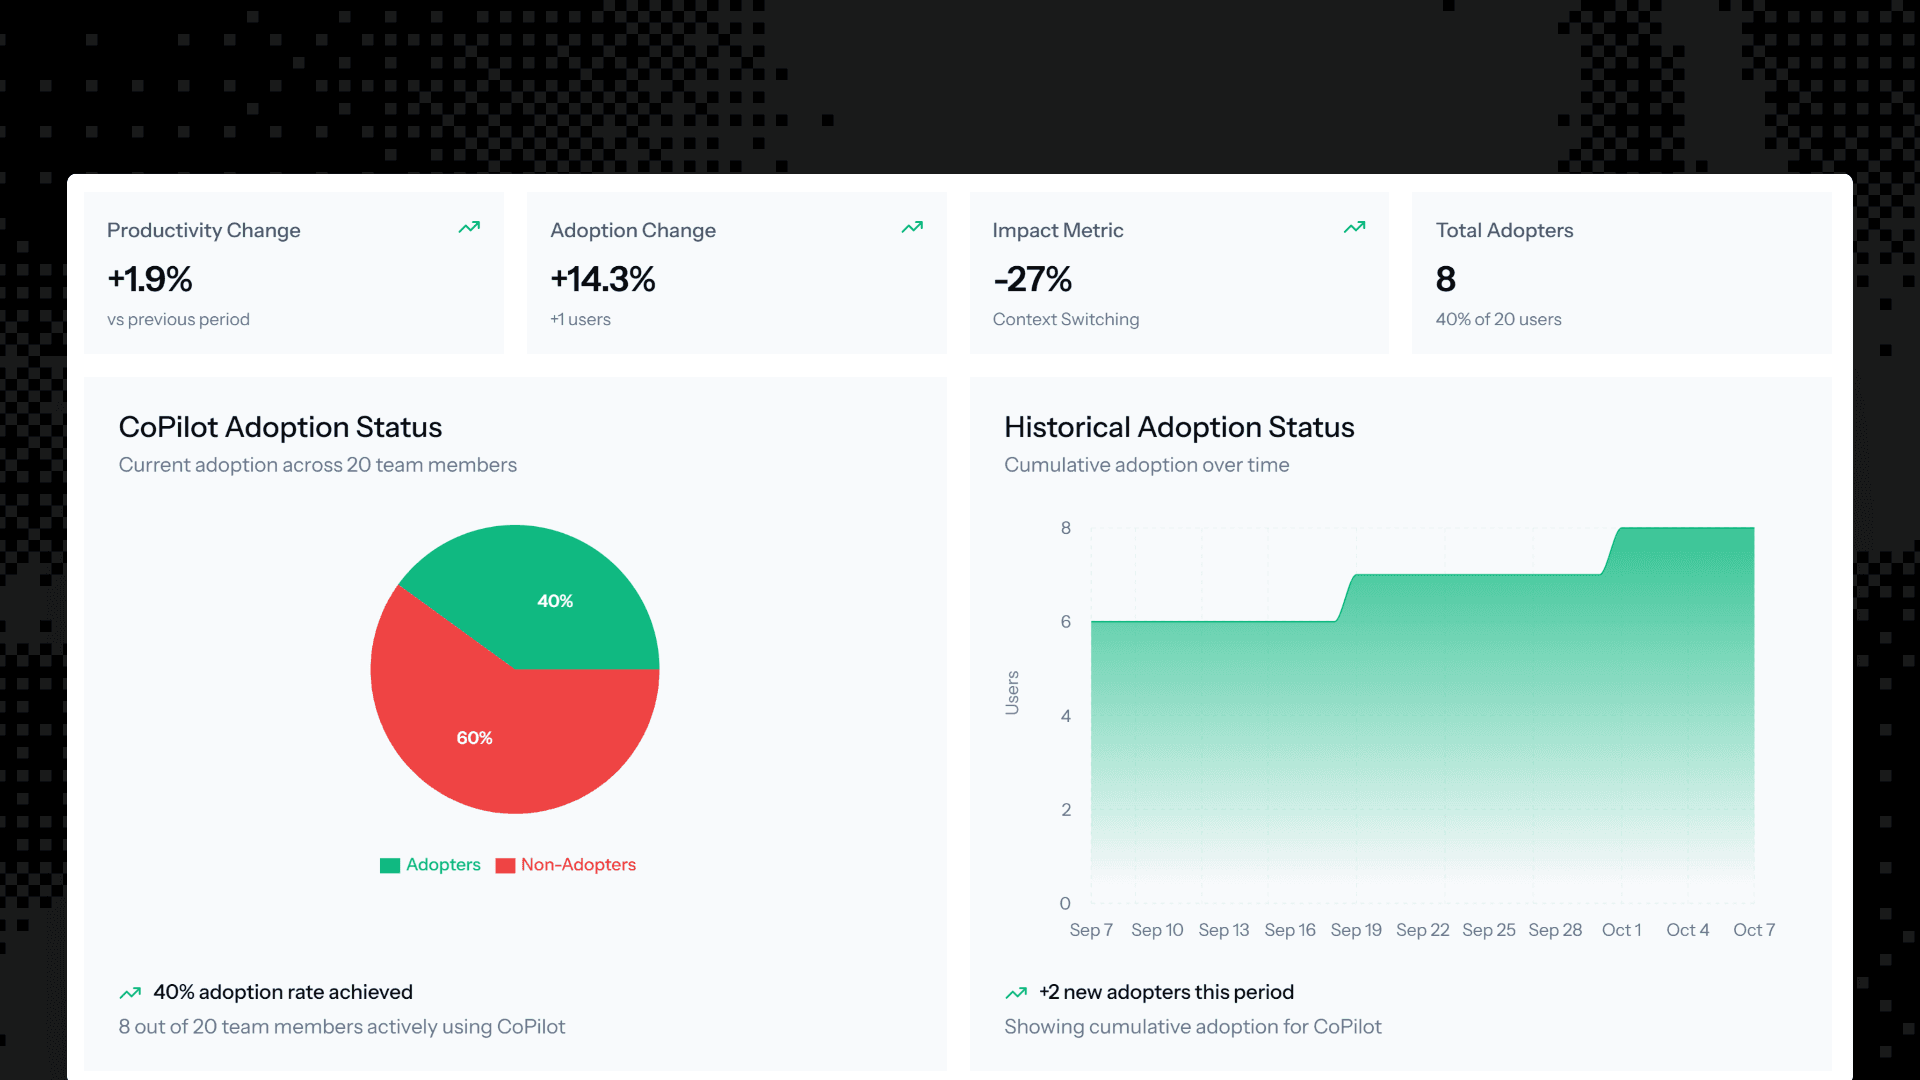Viewport: 1920px width, 1080px height.
Task: Click the Sep 7 axis label
Action: pyautogui.click(x=1091, y=930)
